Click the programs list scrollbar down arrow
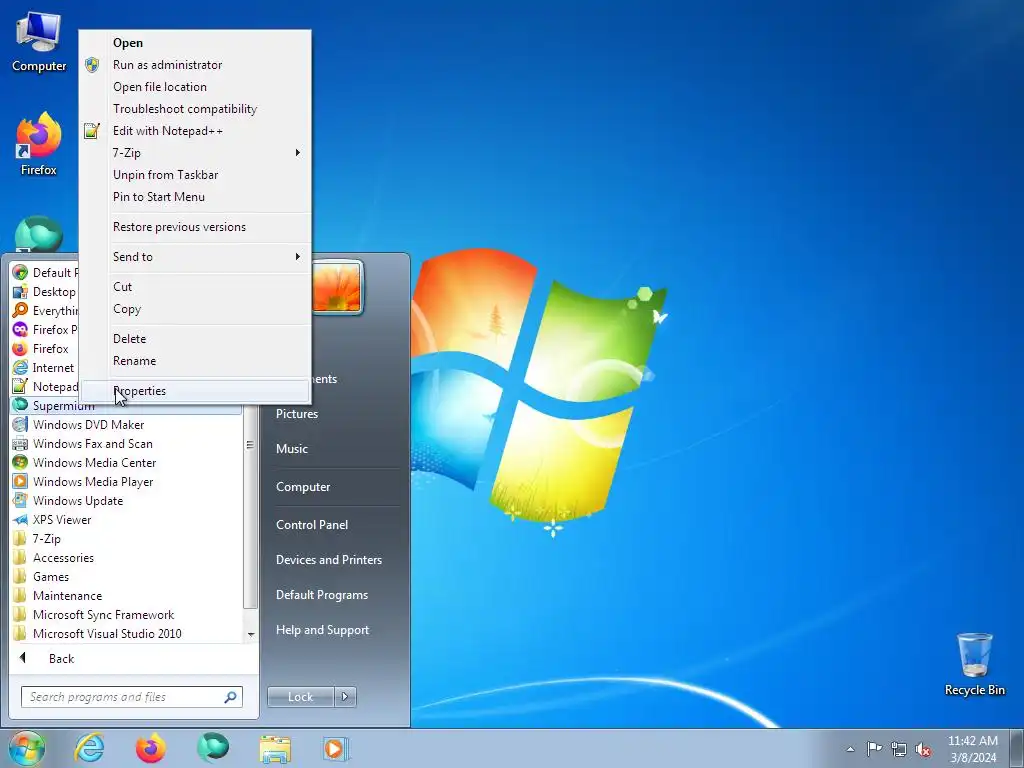1024x768 pixels. tap(251, 635)
